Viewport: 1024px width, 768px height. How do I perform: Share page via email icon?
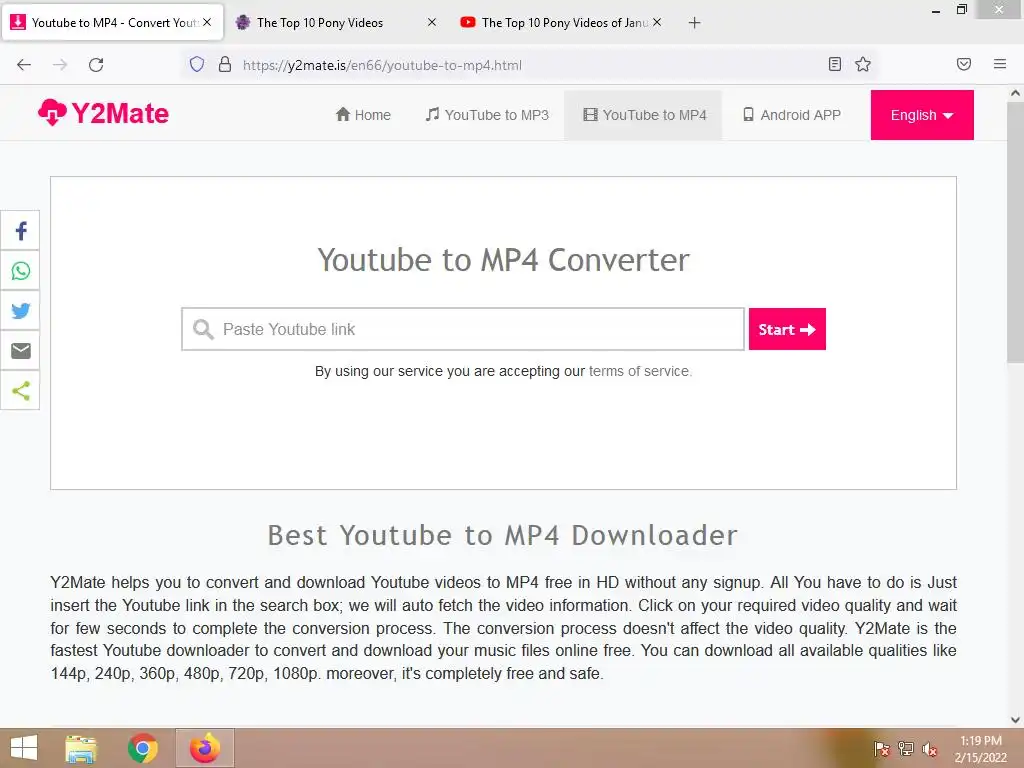click(20, 351)
